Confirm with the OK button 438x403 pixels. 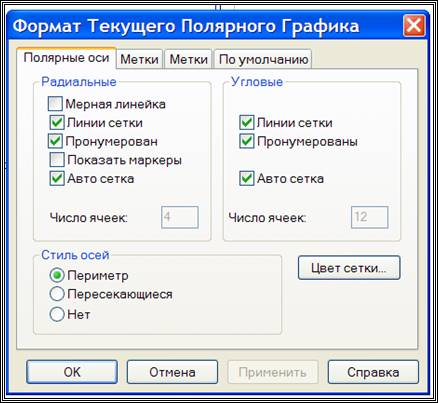(x=72, y=372)
